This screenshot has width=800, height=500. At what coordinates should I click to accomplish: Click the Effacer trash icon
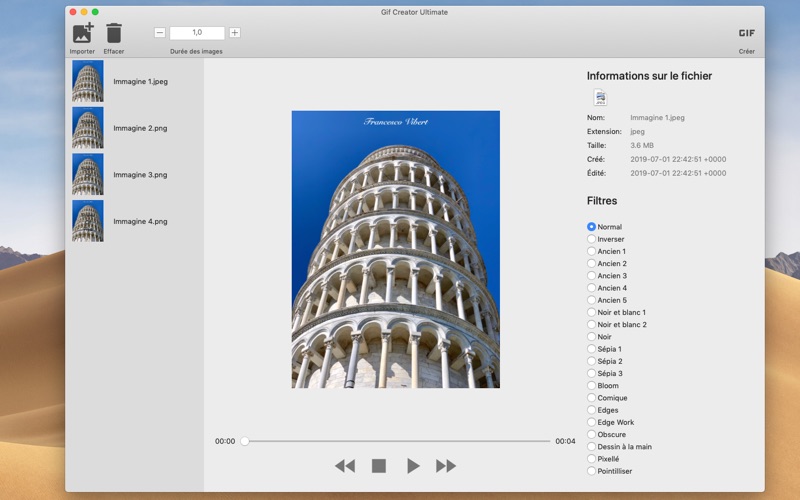pyautogui.click(x=114, y=33)
